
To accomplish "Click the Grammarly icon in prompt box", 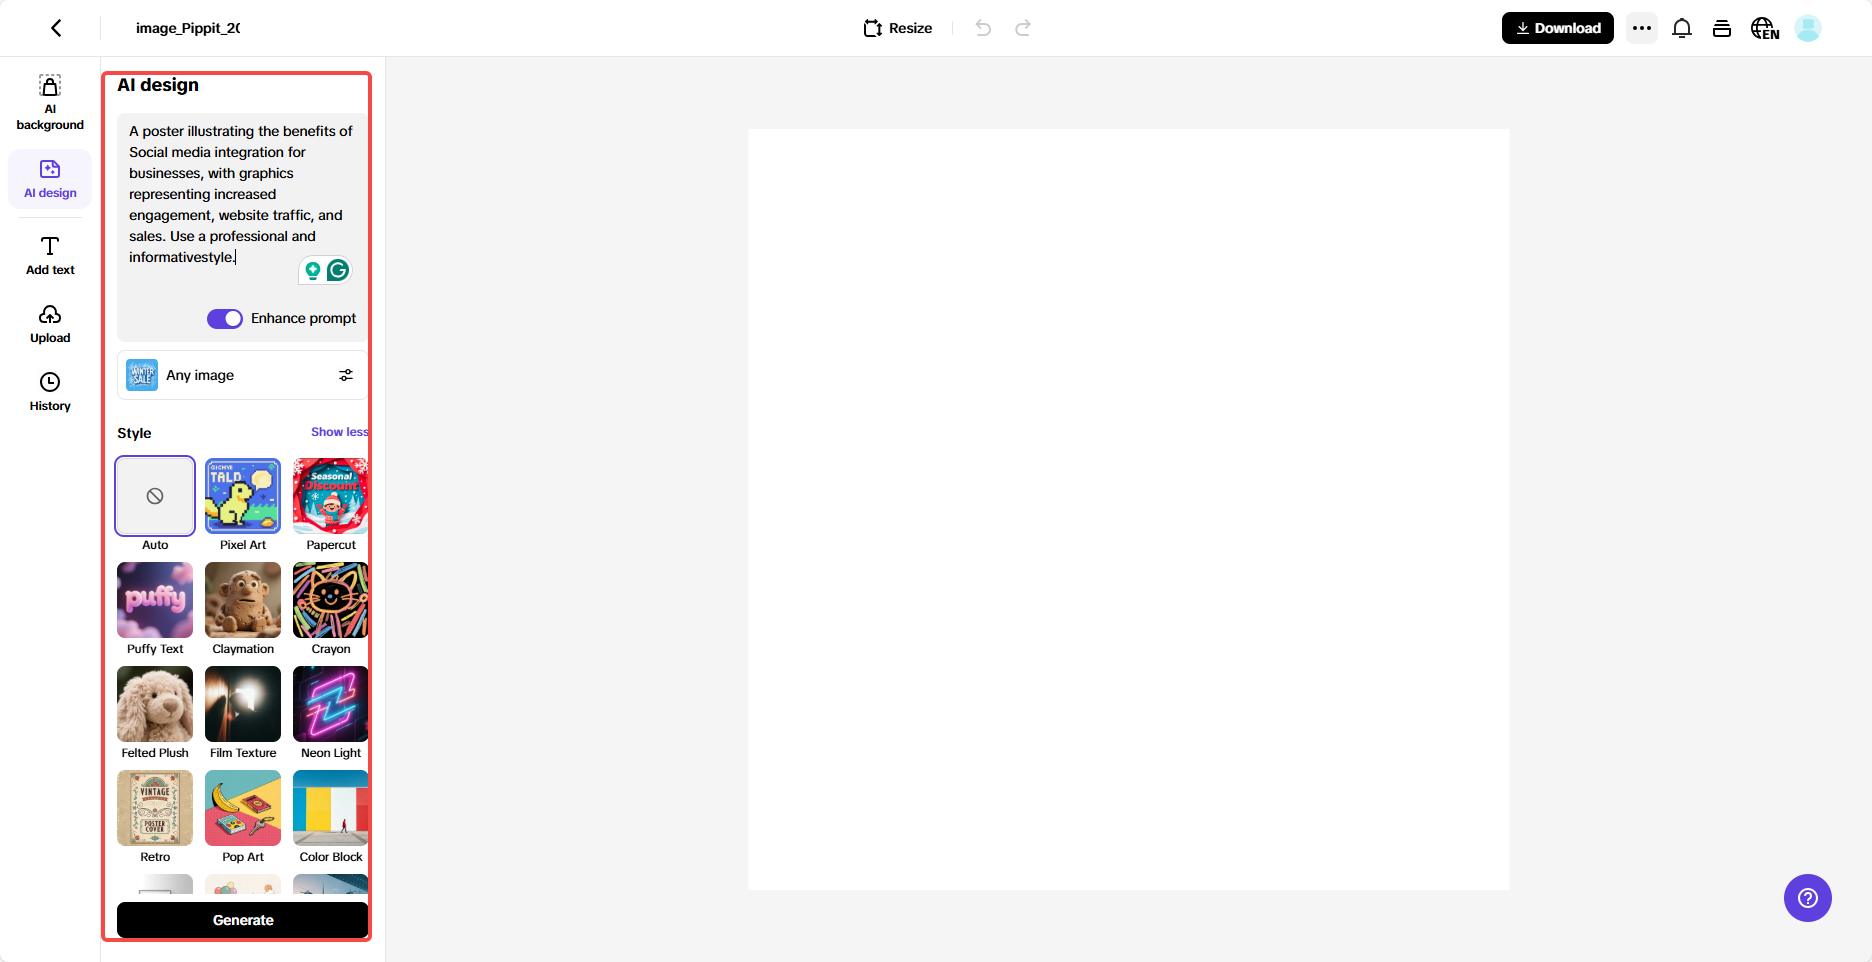I will (x=338, y=270).
